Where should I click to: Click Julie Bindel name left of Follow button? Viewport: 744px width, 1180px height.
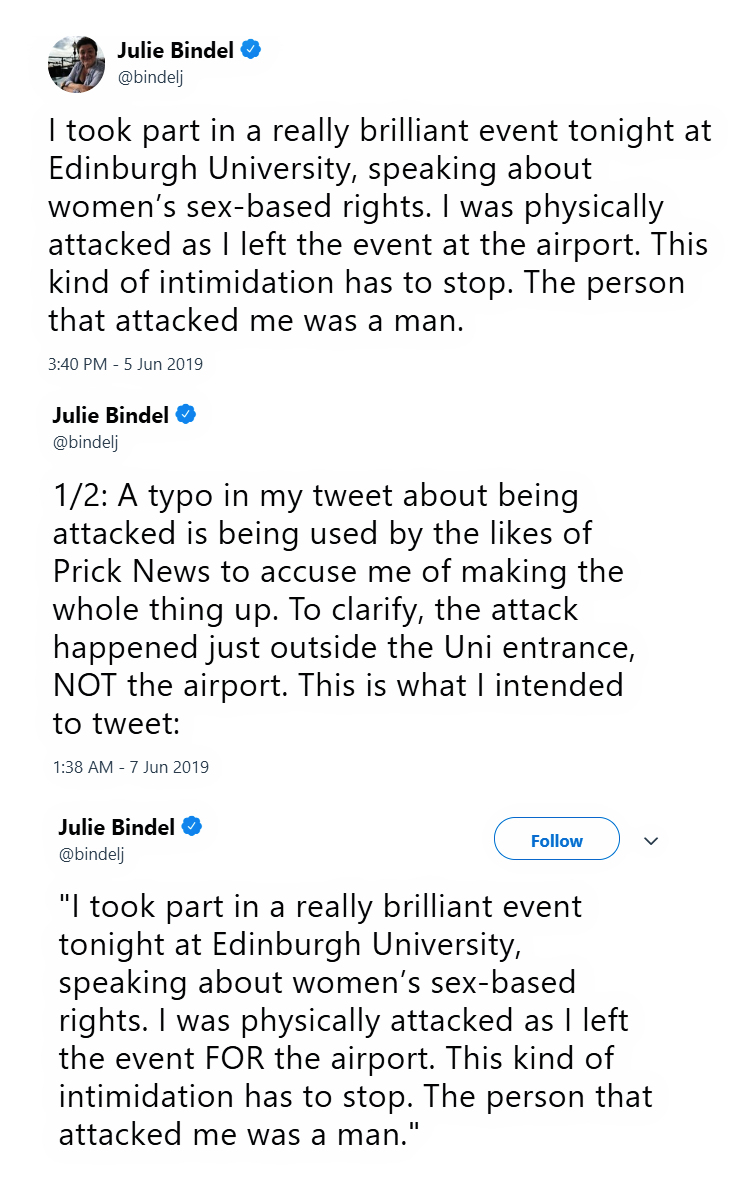click(117, 827)
